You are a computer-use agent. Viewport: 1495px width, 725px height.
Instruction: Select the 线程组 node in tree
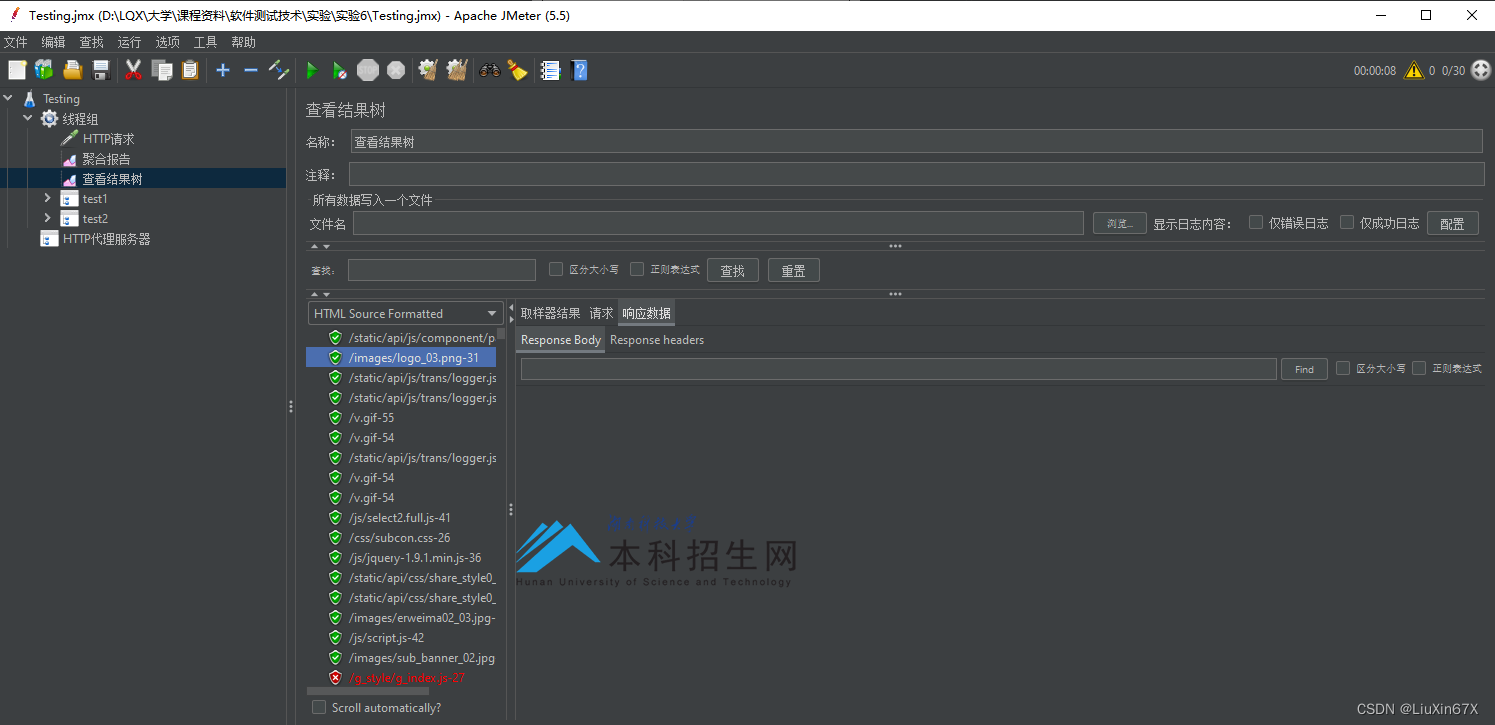click(80, 119)
